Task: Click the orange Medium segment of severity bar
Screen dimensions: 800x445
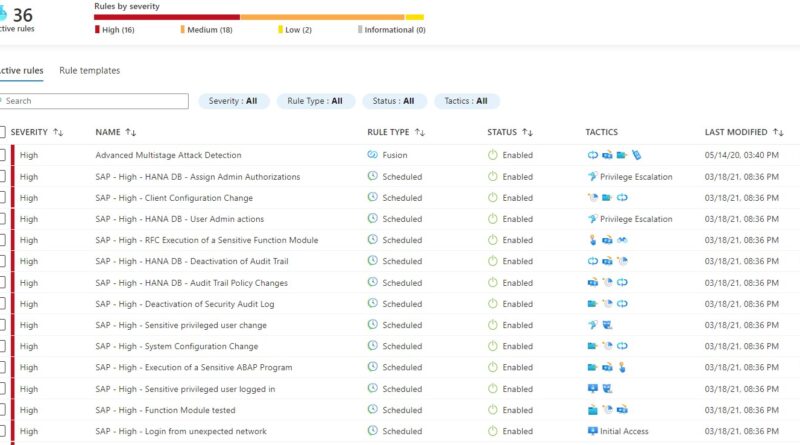Action: pyautogui.click(x=322, y=17)
